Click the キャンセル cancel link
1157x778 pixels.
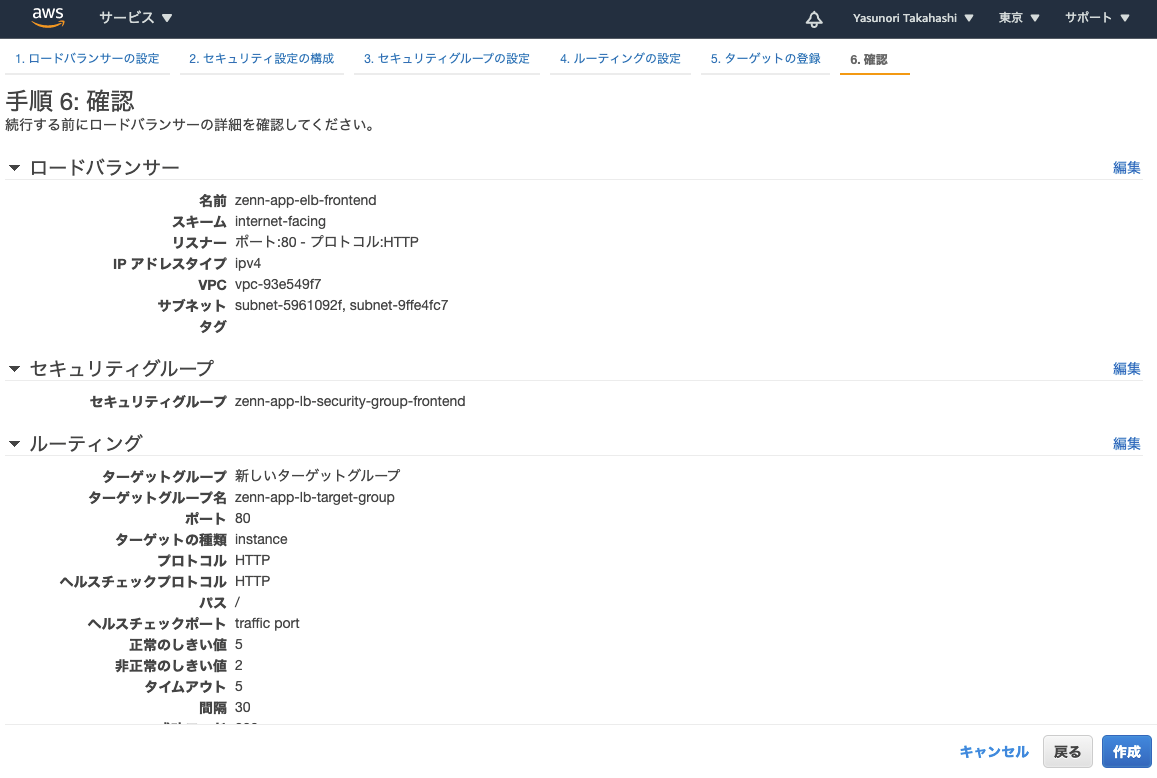click(993, 751)
